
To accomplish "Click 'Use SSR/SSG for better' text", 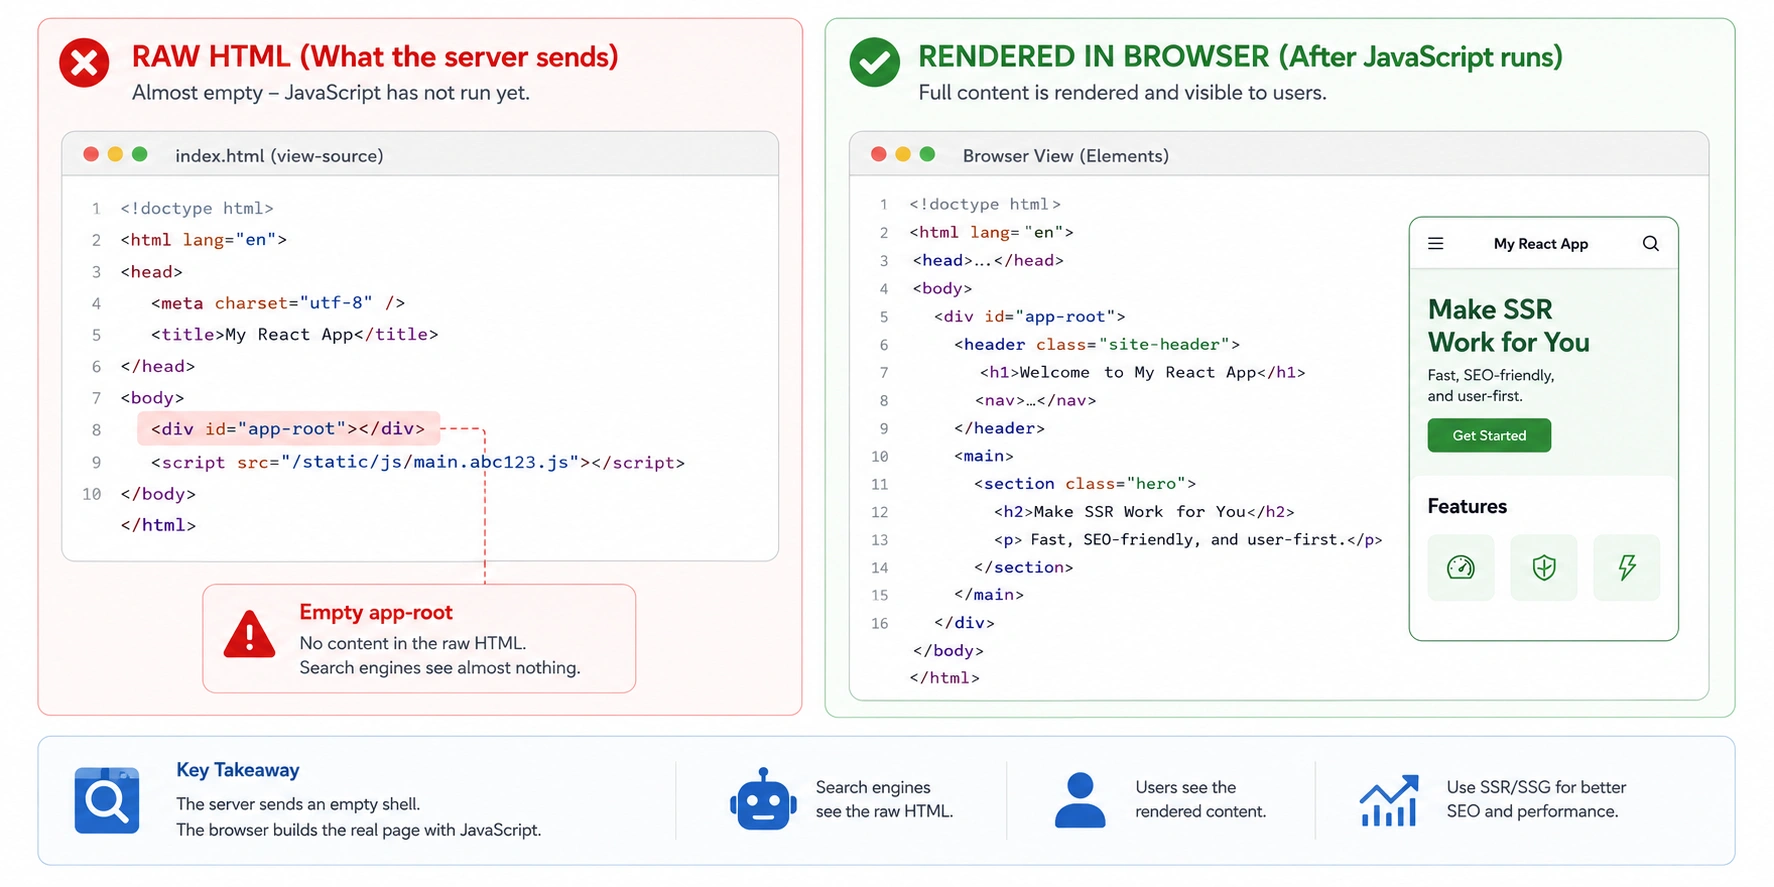I will pos(1536,787).
